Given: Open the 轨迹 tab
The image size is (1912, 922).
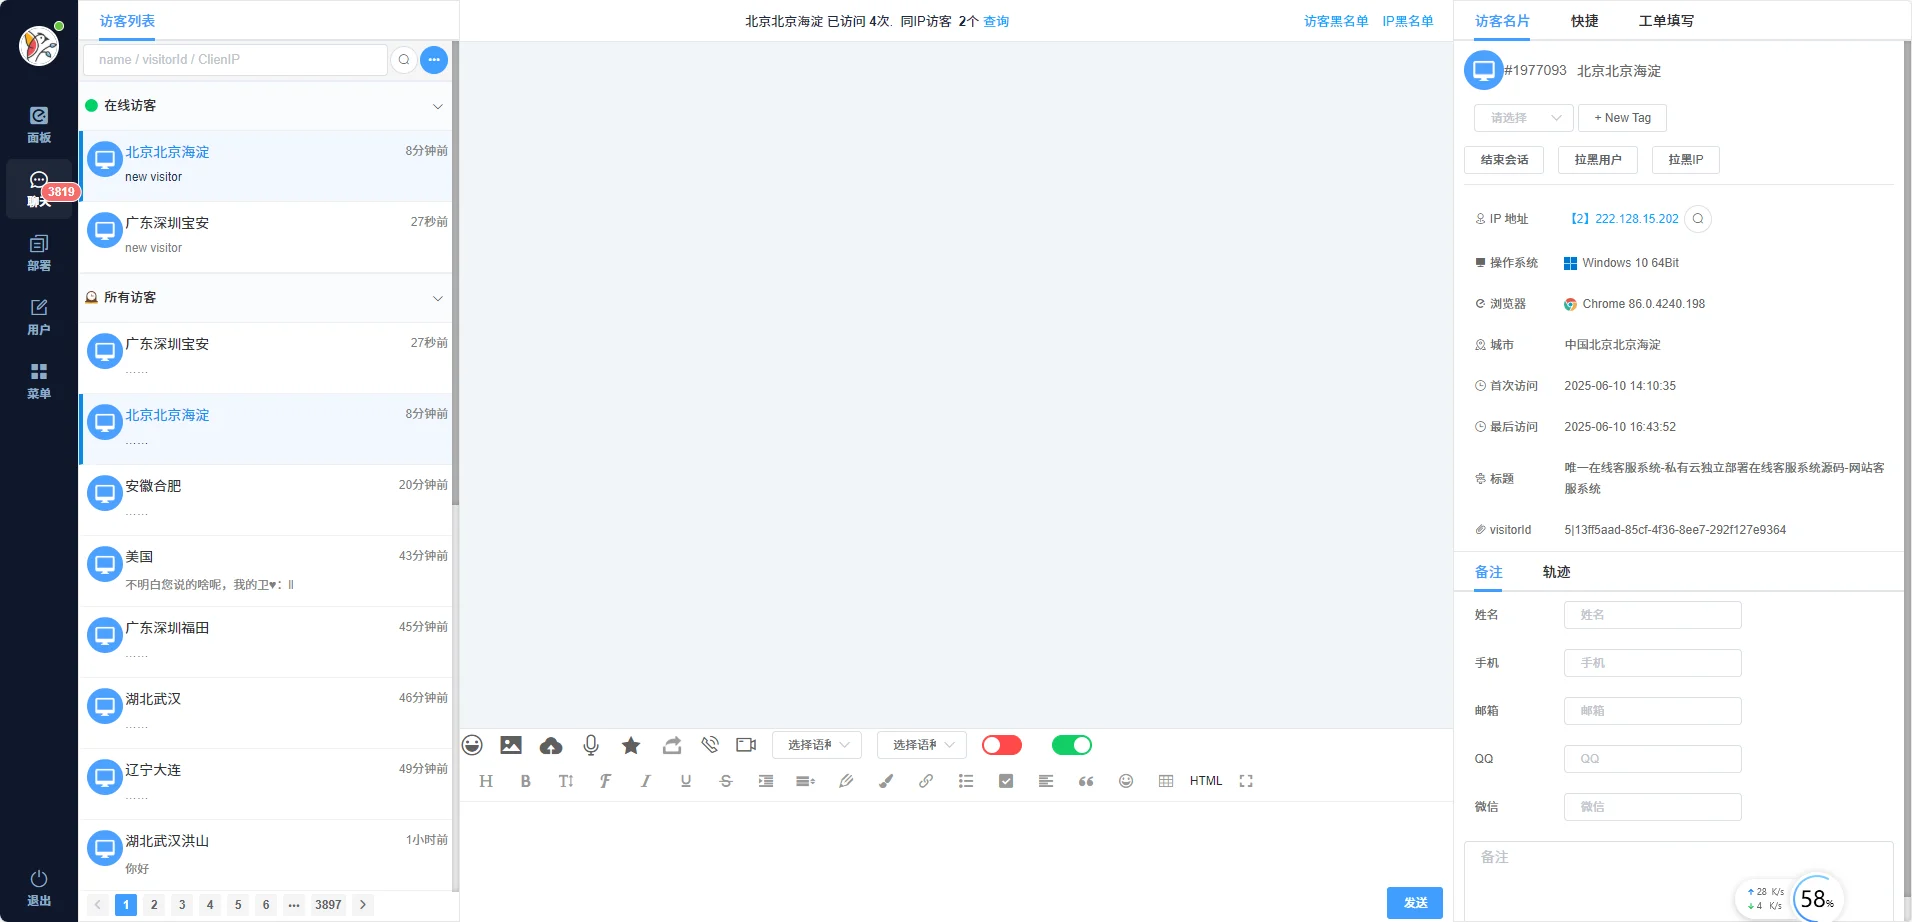Looking at the screenshot, I should pyautogui.click(x=1557, y=572).
